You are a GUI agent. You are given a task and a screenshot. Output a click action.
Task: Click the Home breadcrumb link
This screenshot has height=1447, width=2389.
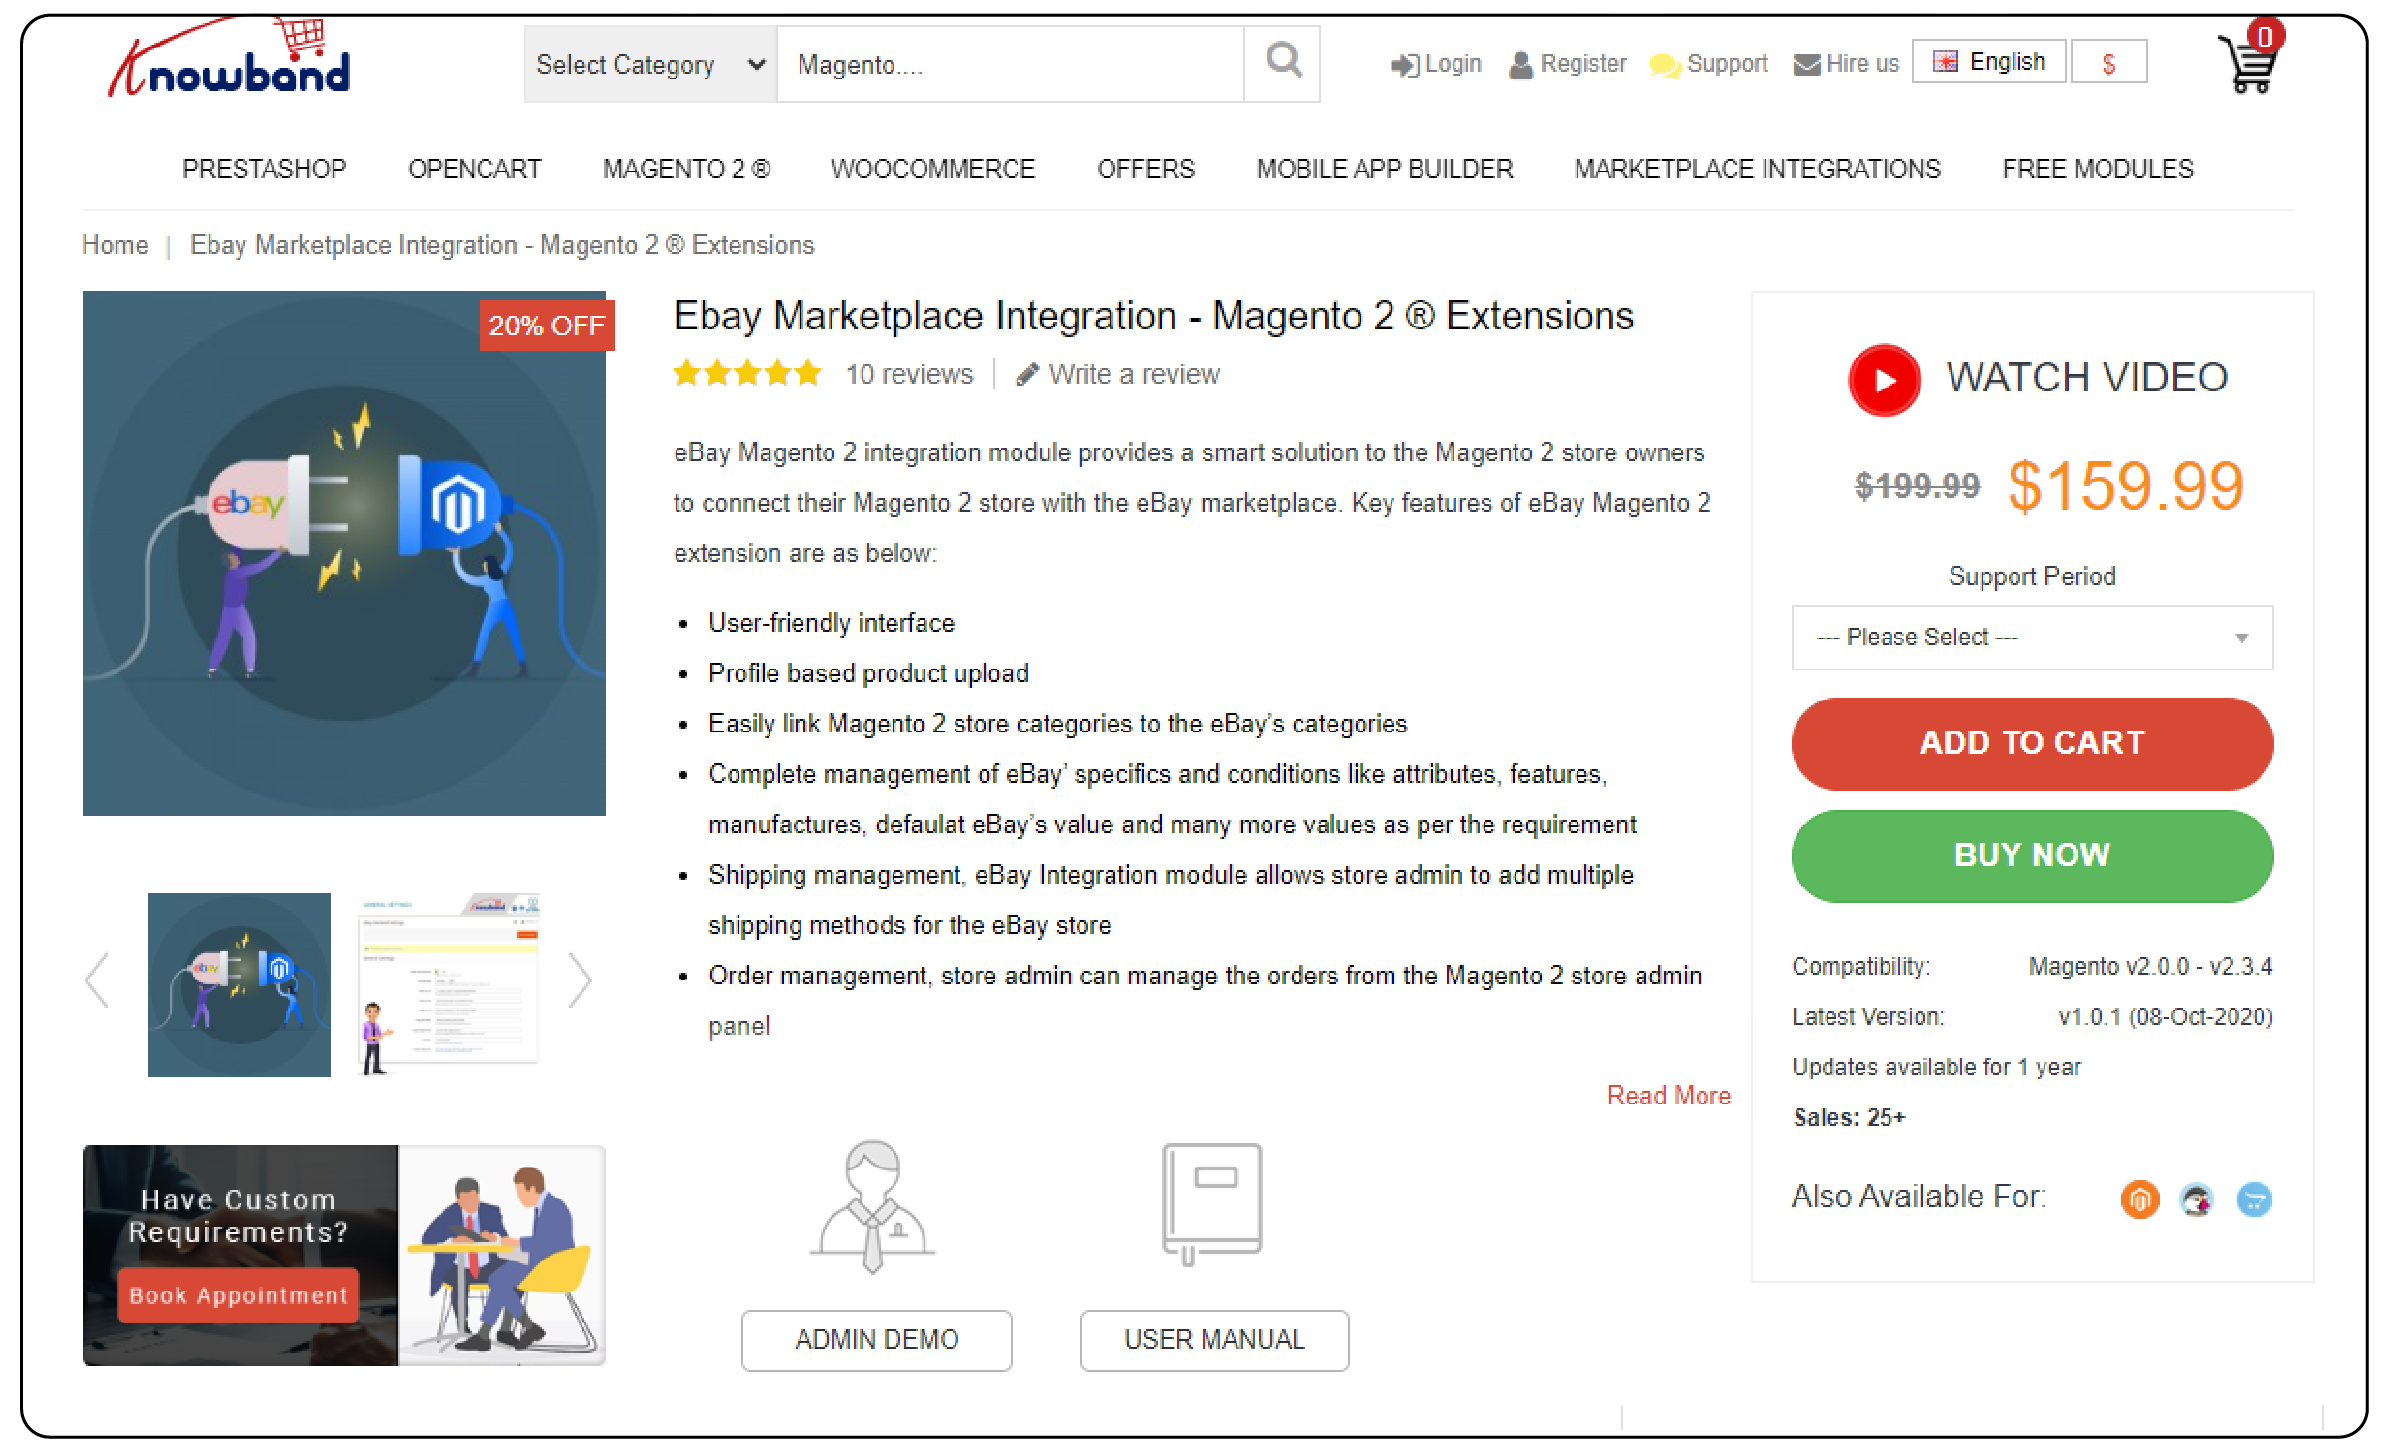click(x=115, y=245)
